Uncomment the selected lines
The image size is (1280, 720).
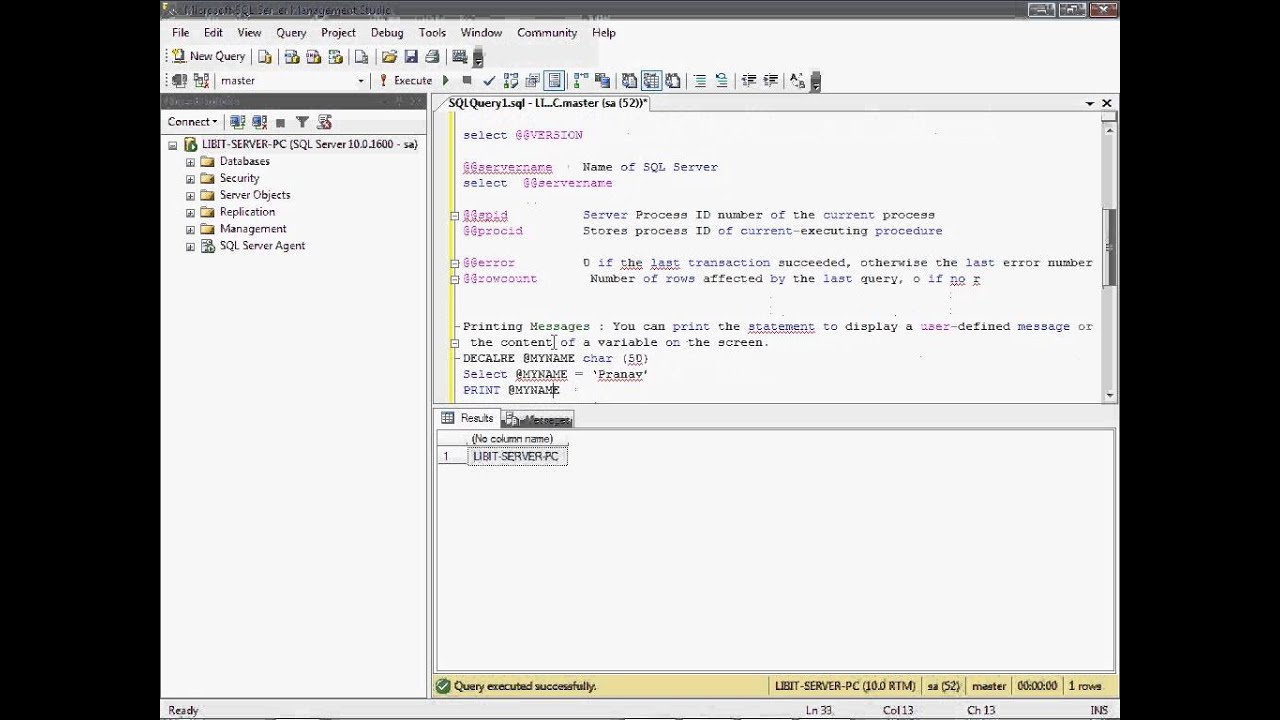click(x=722, y=81)
